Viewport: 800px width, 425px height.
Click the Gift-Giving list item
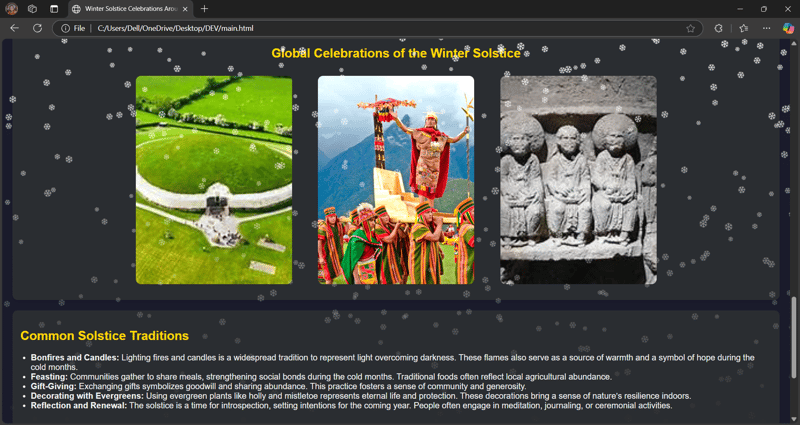[279, 386]
